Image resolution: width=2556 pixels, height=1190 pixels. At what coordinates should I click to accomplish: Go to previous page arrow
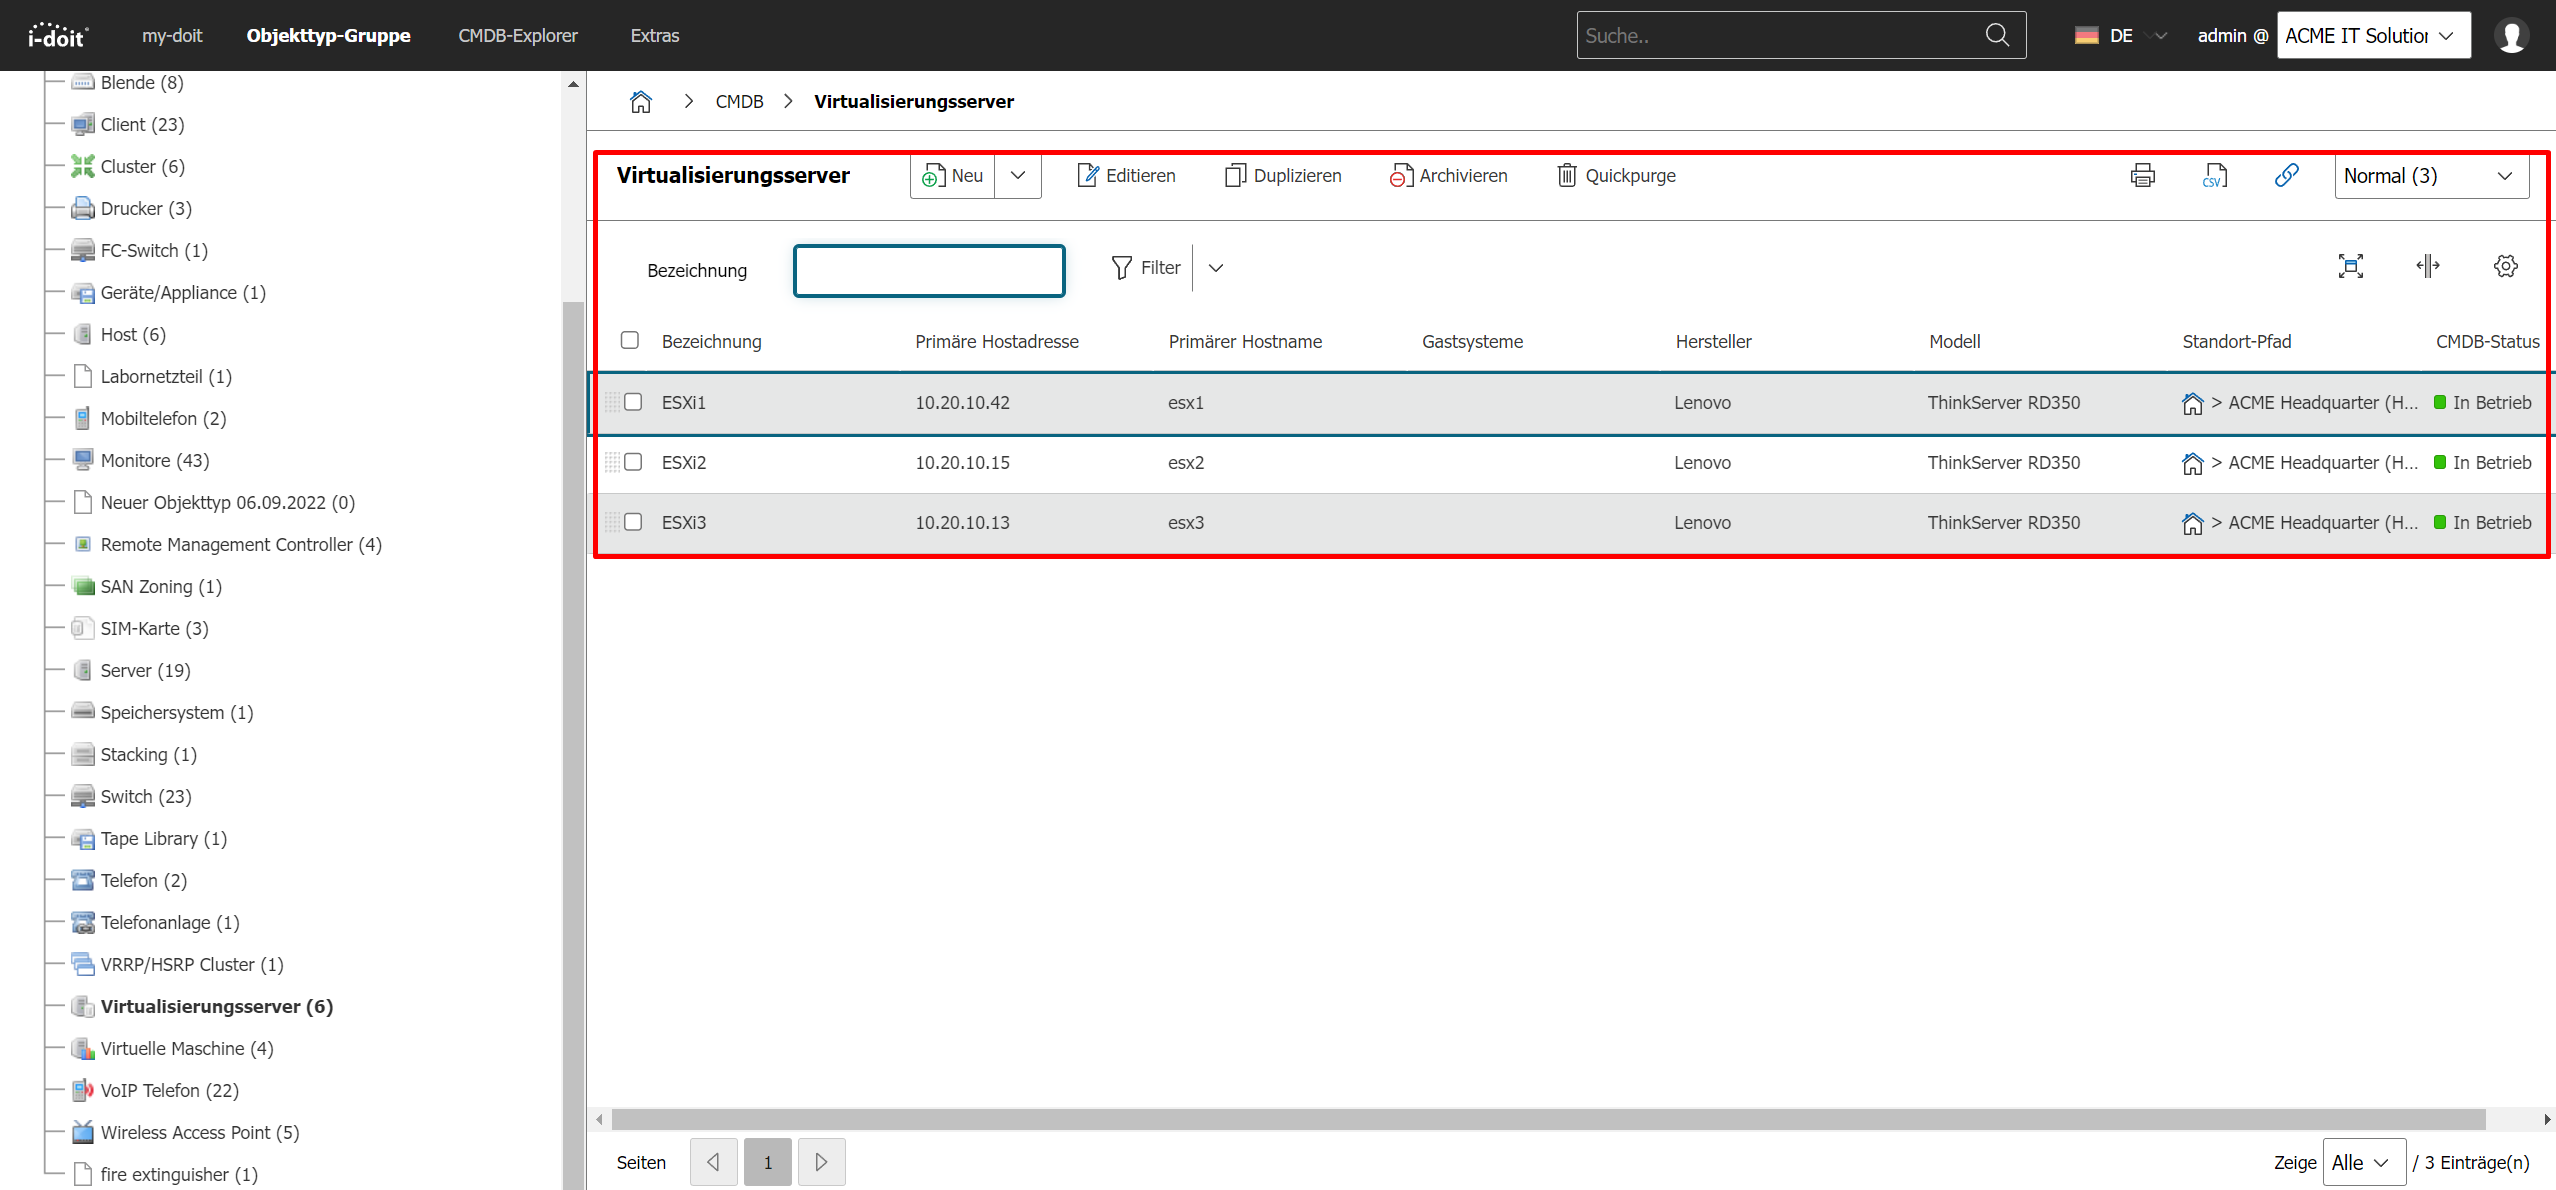click(714, 1162)
